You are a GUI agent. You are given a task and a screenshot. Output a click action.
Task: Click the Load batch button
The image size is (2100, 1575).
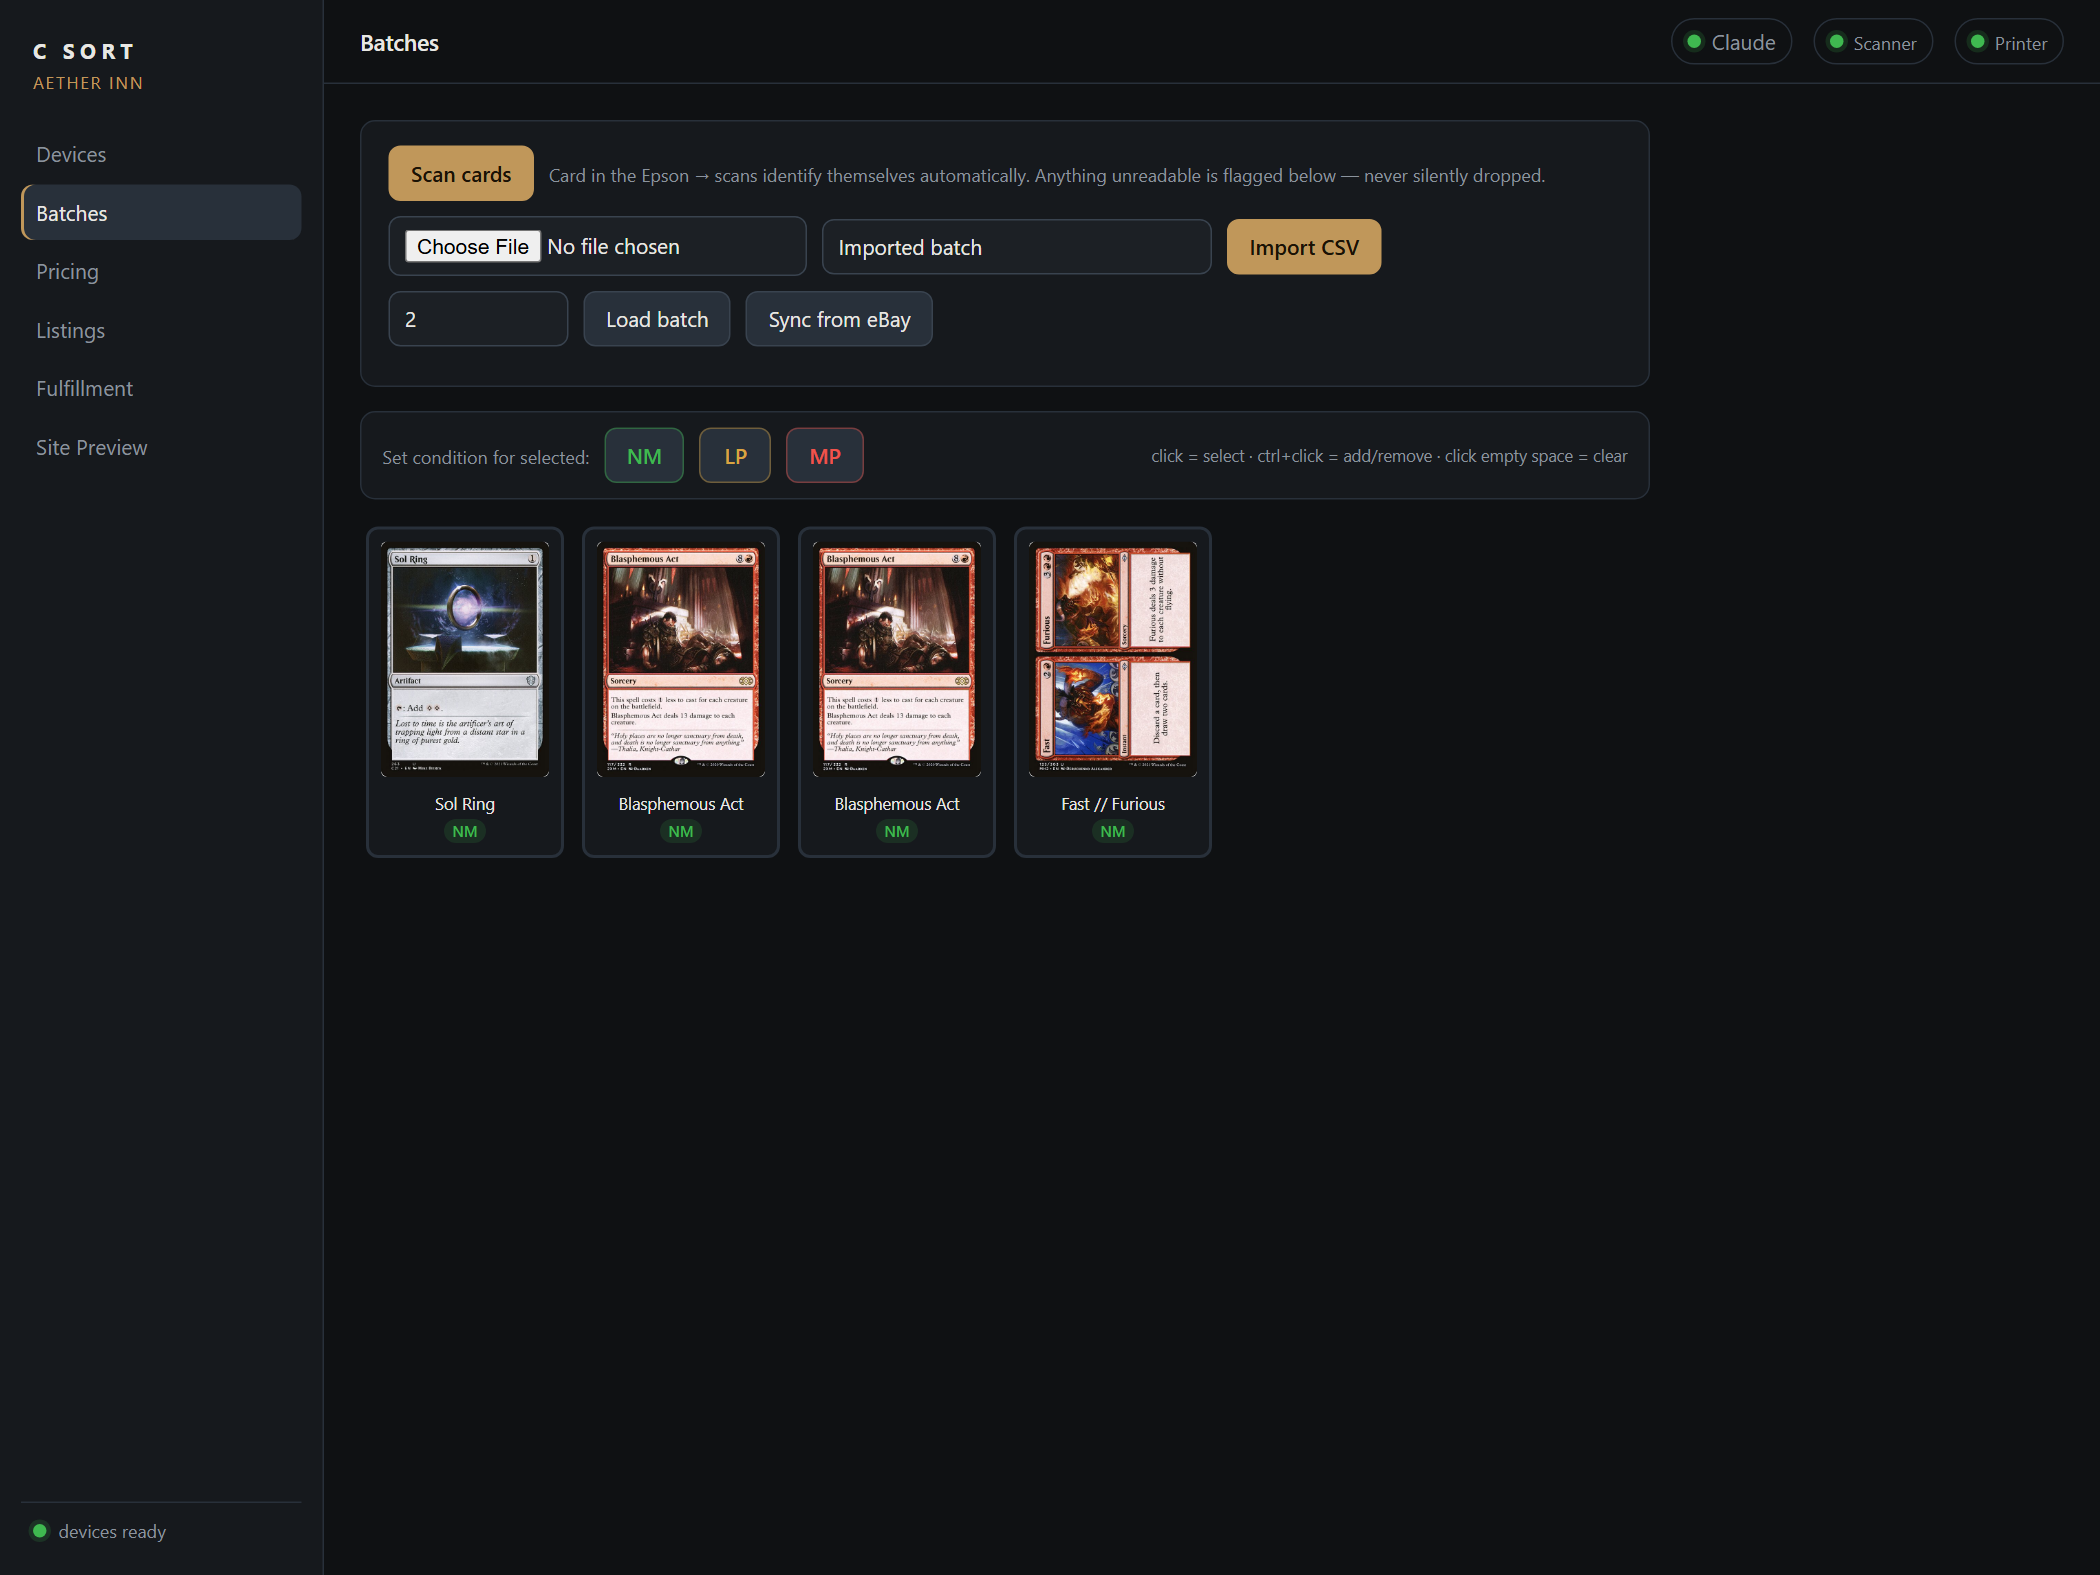point(657,319)
